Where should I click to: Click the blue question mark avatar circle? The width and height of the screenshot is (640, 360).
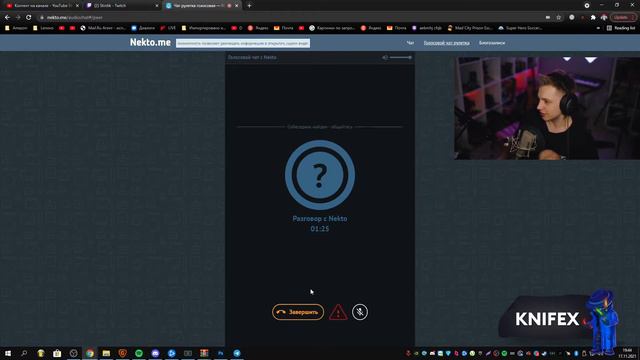pyautogui.click(x=320, y=175)
